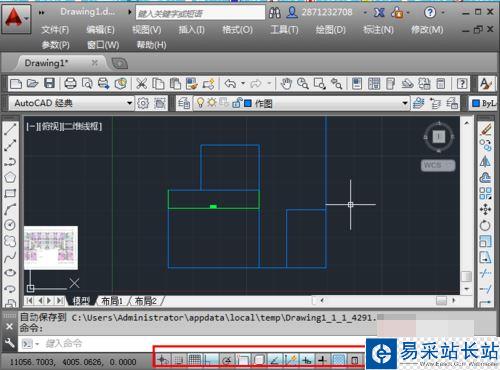Image resolution: width=500 pixels, height=370 pixels.
Task: Save drawing with the floppy disk icon
Action: click(49, 84)
